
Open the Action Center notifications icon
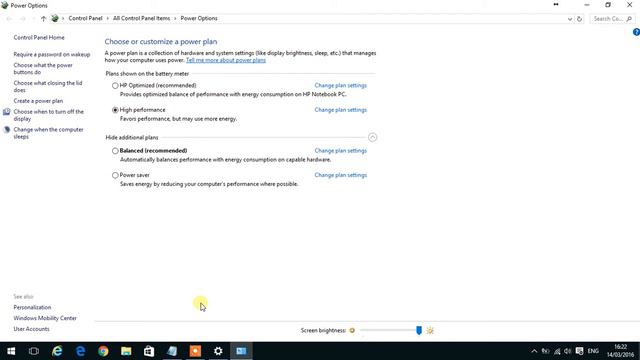tap(579, 351)
